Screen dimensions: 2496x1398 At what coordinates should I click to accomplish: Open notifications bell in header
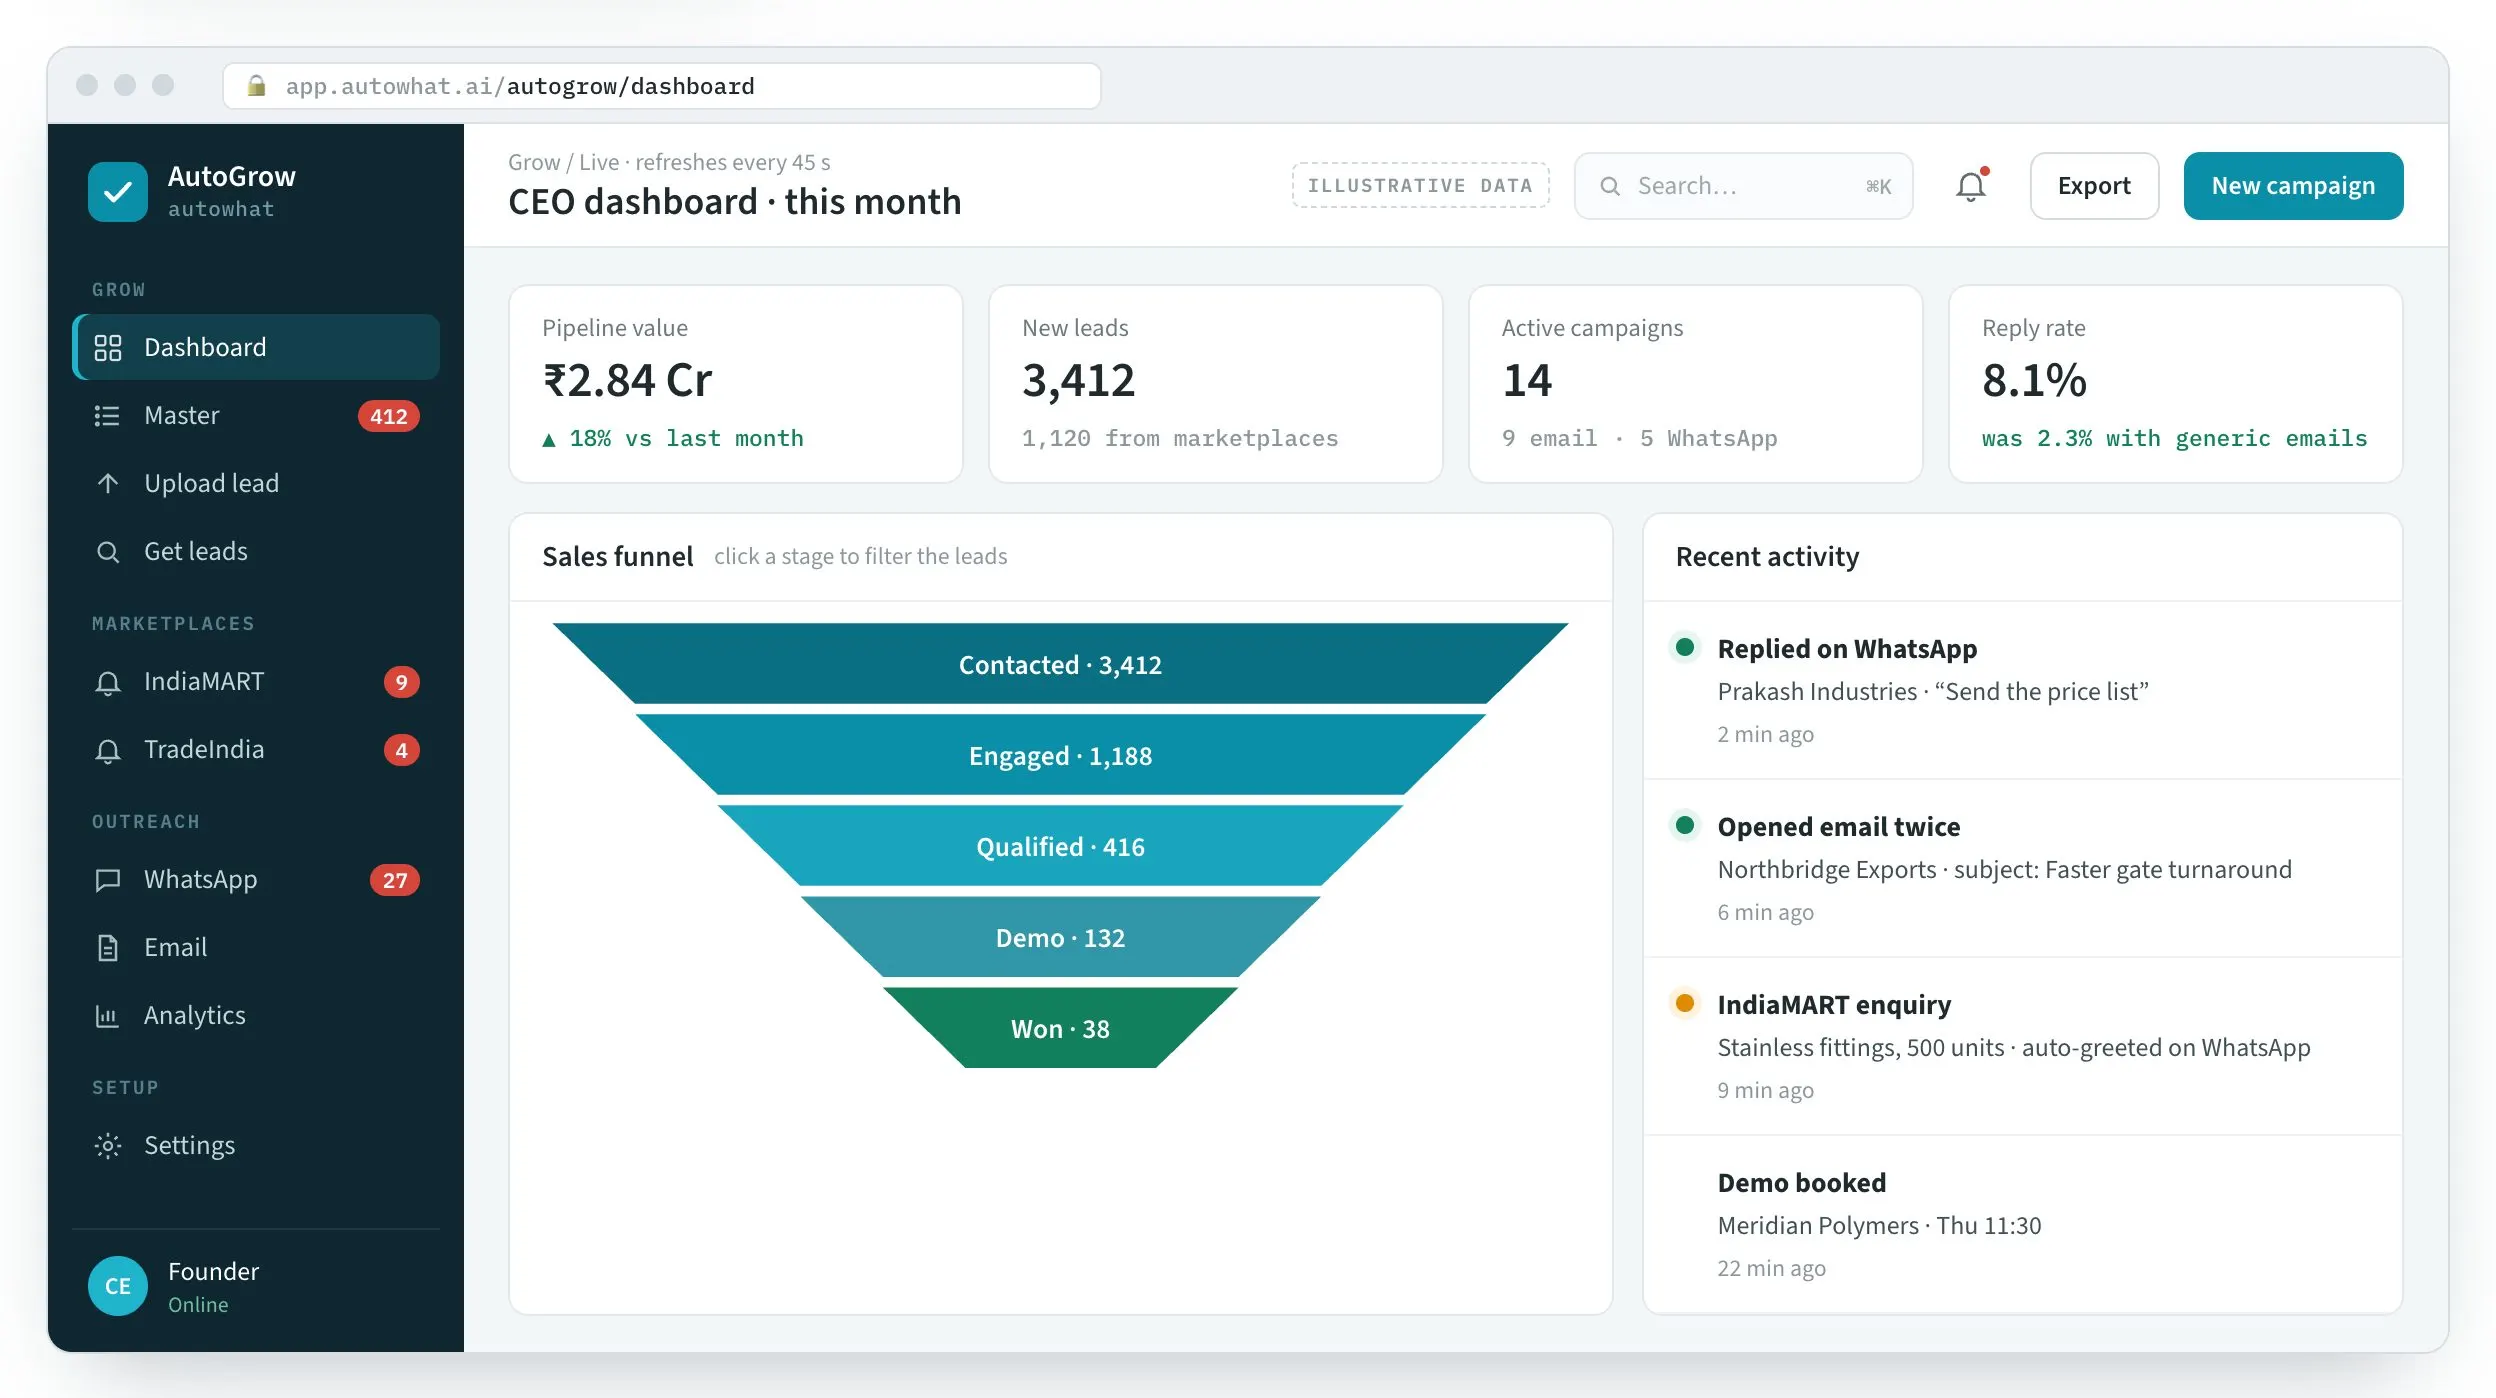click(x=1971, y=186)
